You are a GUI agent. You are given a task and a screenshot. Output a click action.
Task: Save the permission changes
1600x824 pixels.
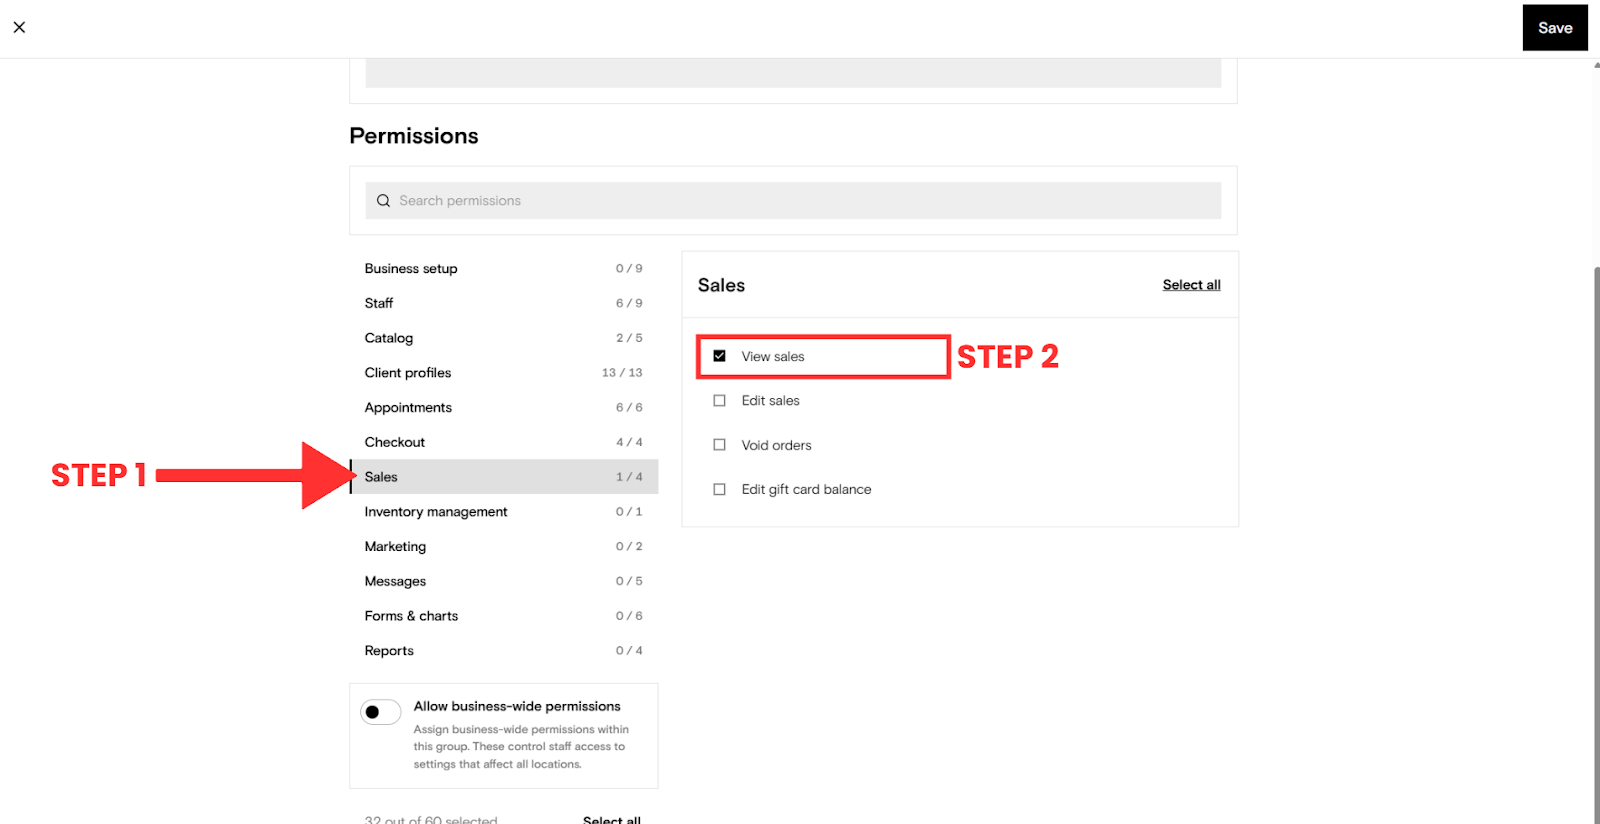1555,28
